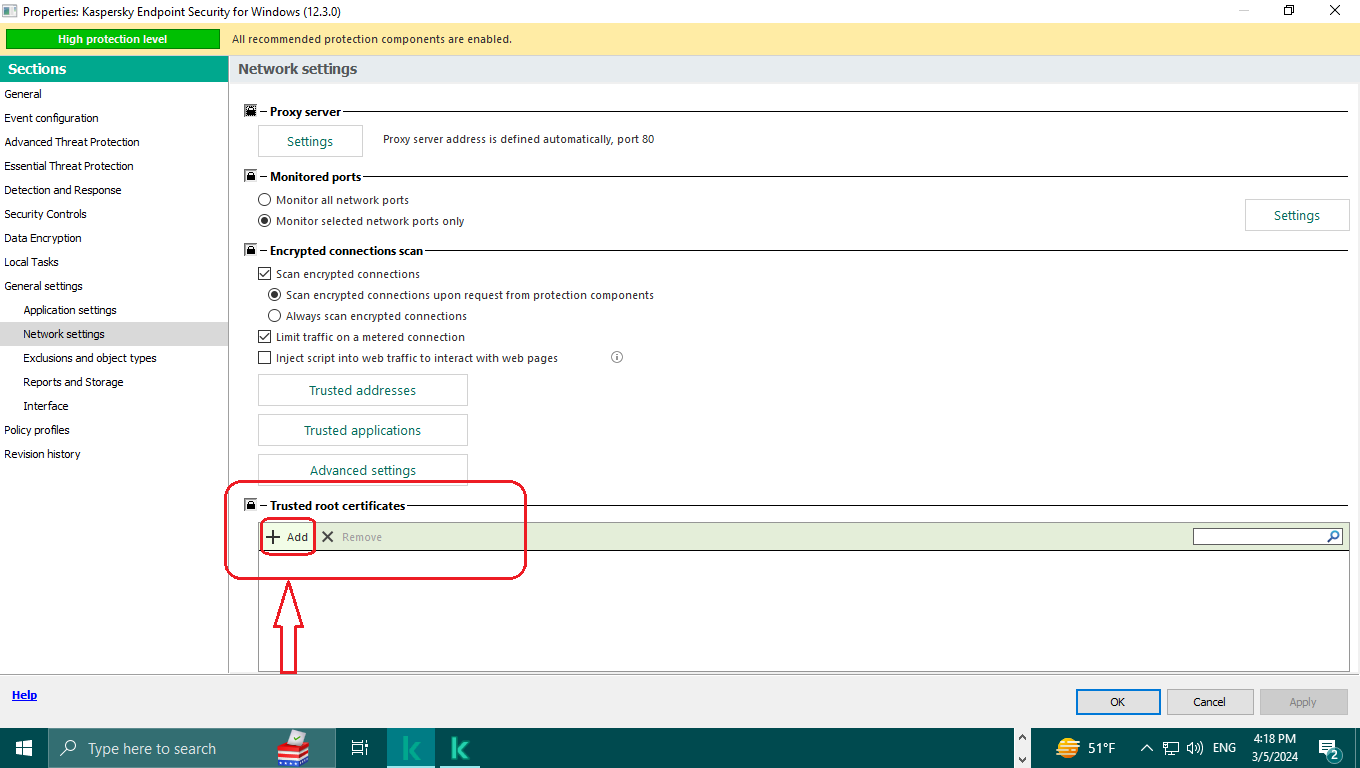Open Proxy server Settings button
The height and width of the screenshot is (768, 1360).
(x=310, y=141)
